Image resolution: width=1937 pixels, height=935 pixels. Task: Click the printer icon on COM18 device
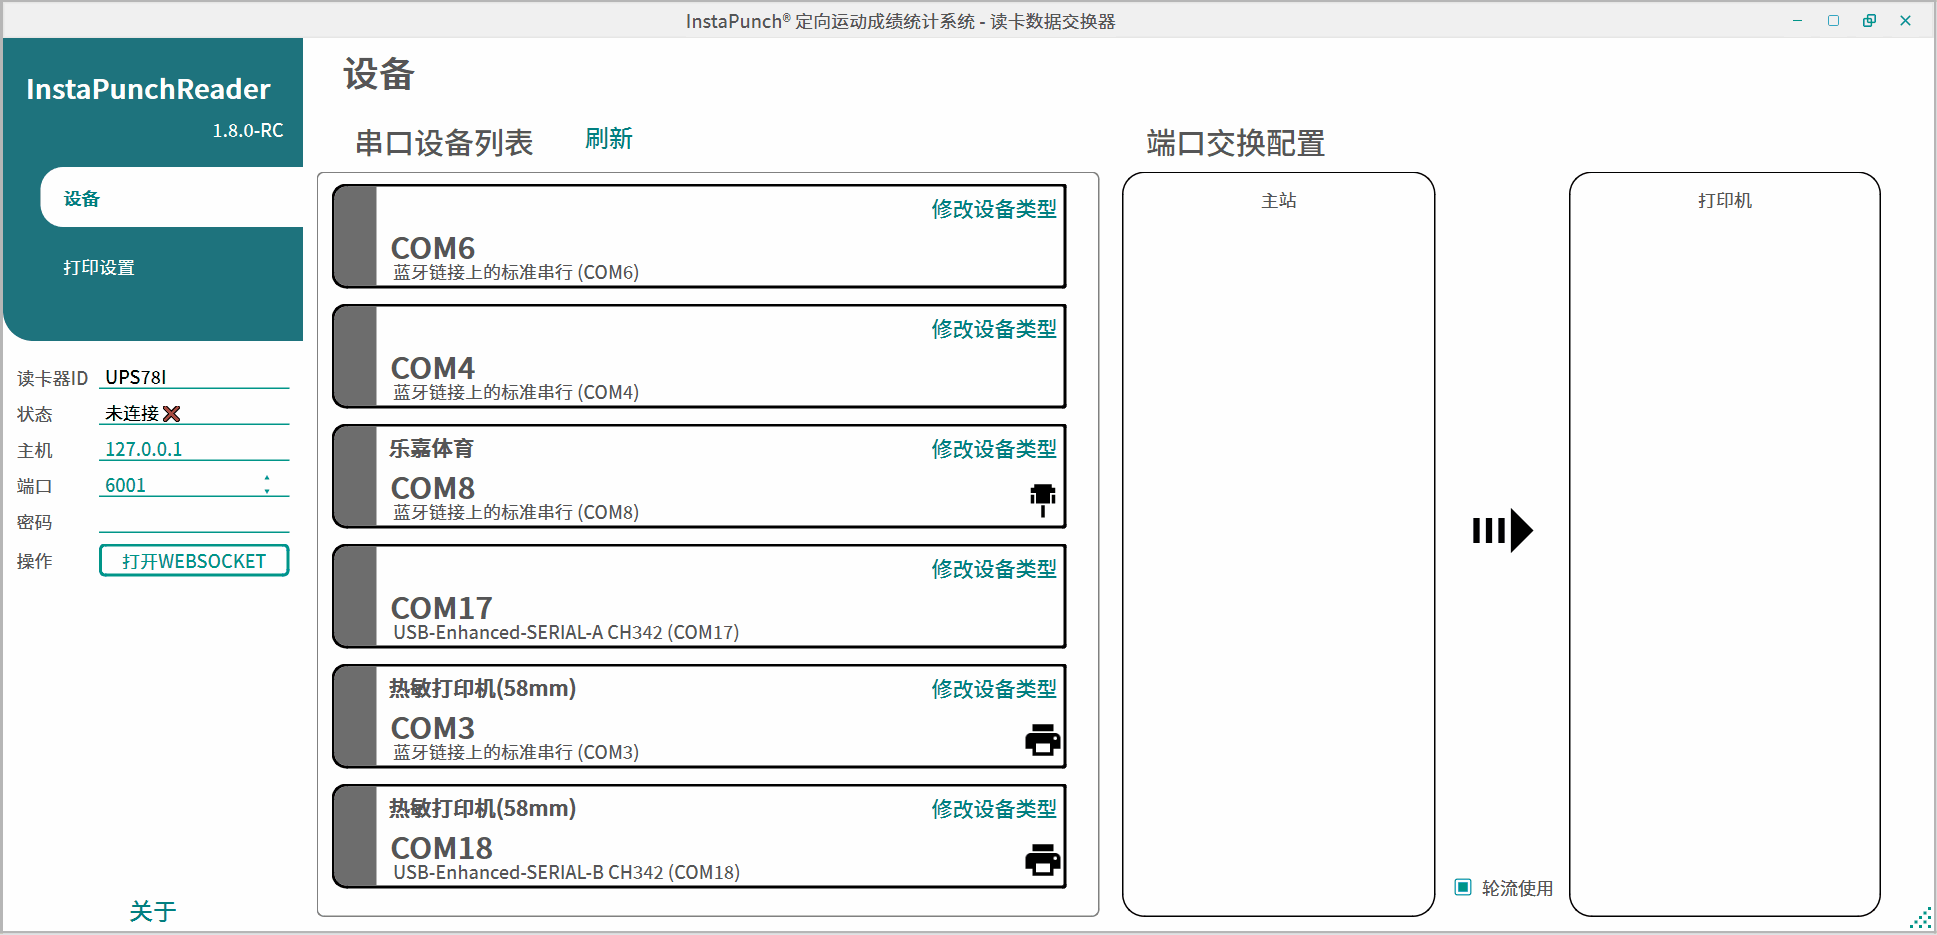1042,860
